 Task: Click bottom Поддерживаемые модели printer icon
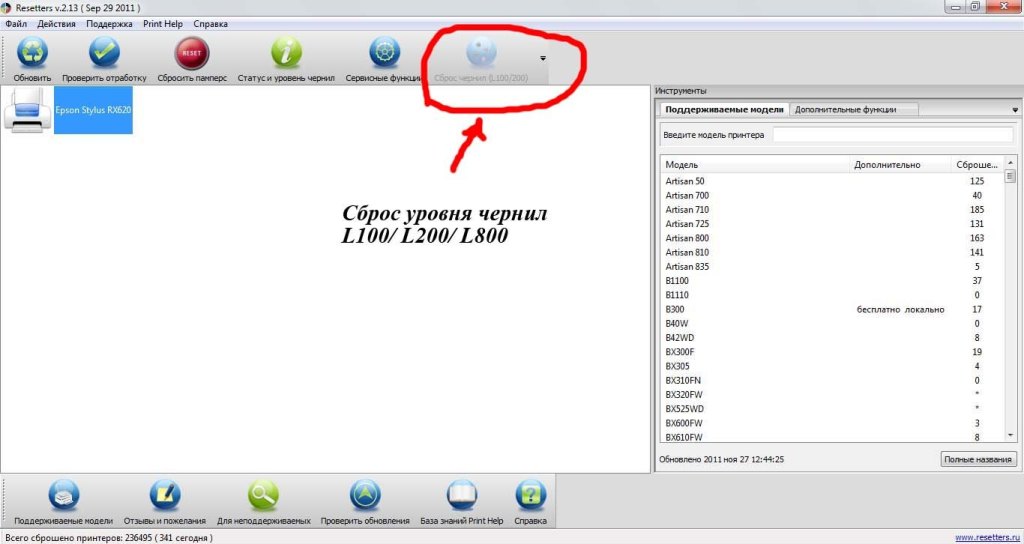(63, 495)
